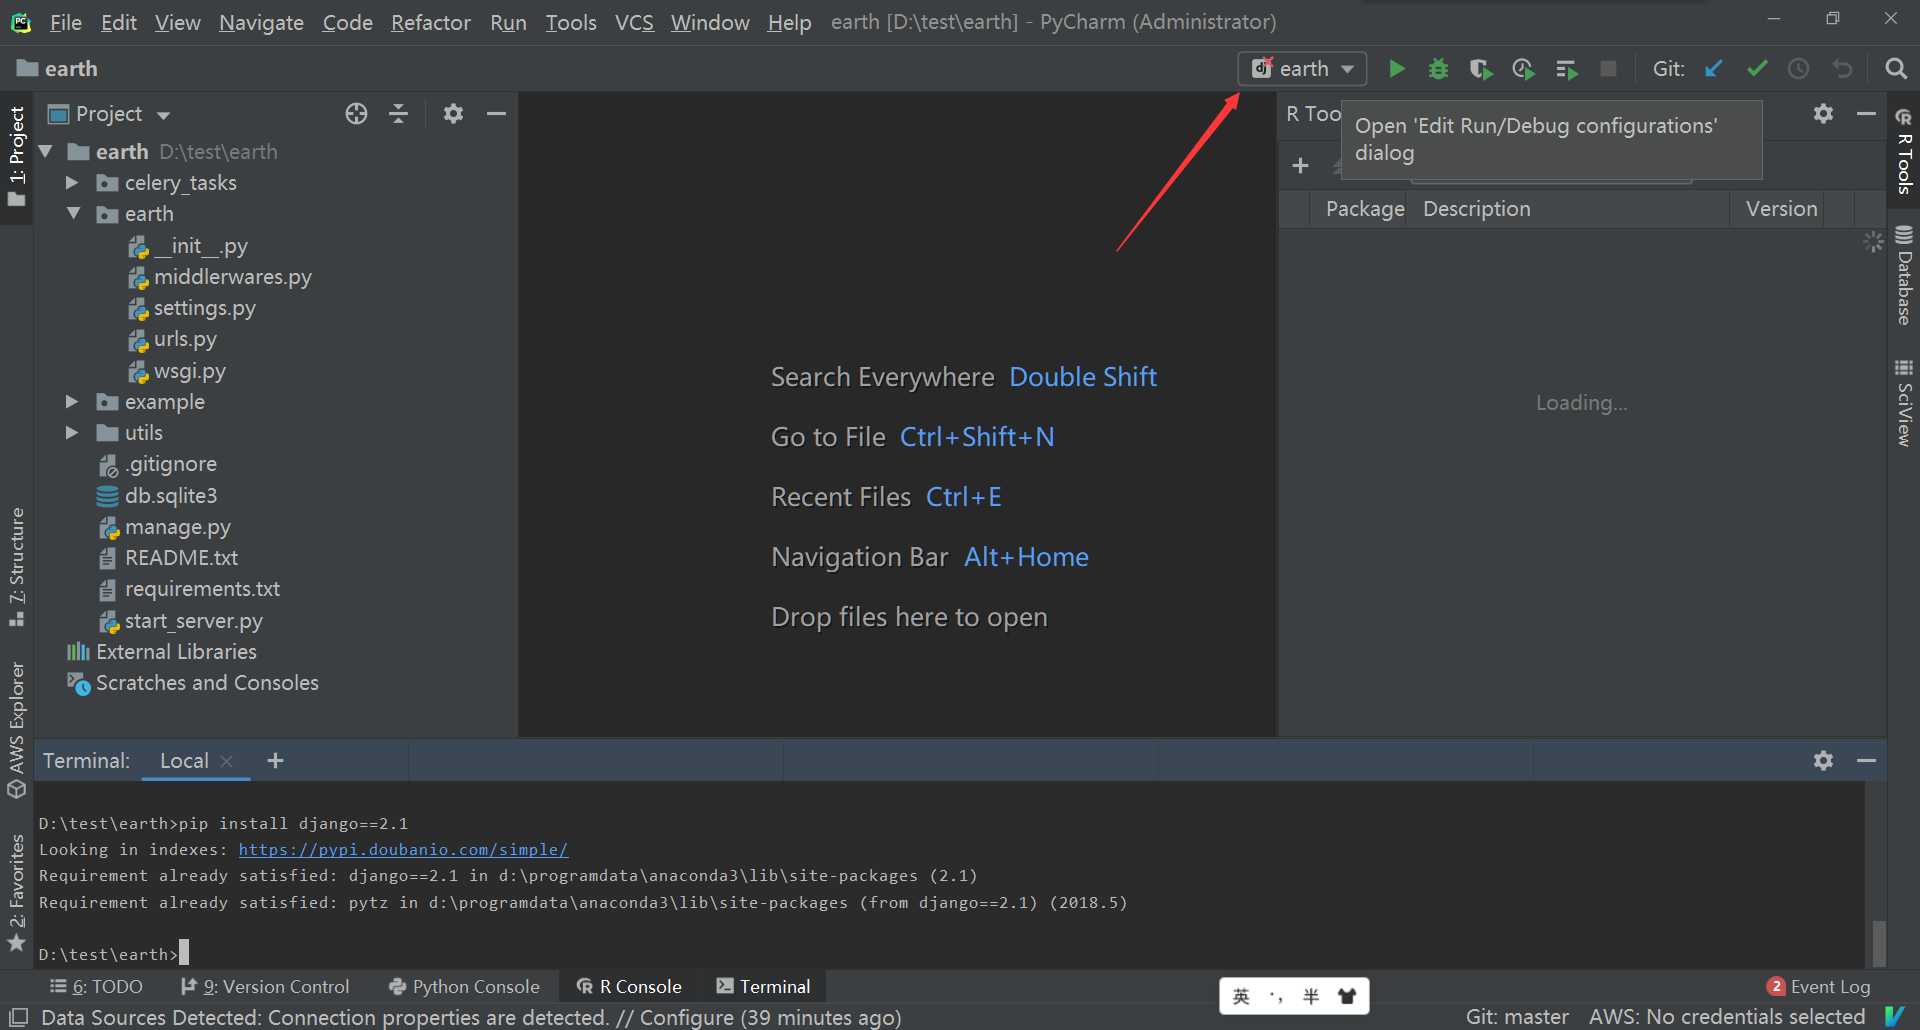Image resolution: width=1920 pixels, height=1030 pixels.
Task: Select requirements.txt in project tree
Action: 201,589
